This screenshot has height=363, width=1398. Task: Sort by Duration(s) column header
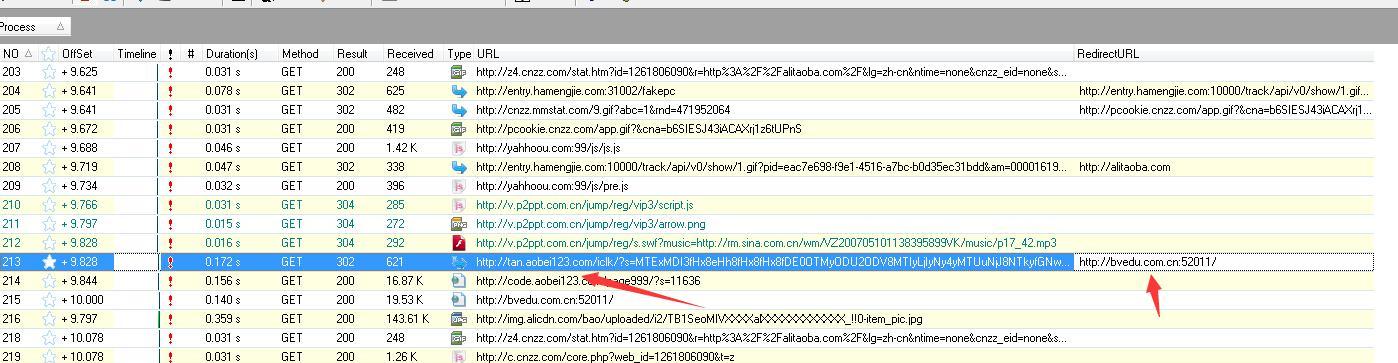(231, 54)
